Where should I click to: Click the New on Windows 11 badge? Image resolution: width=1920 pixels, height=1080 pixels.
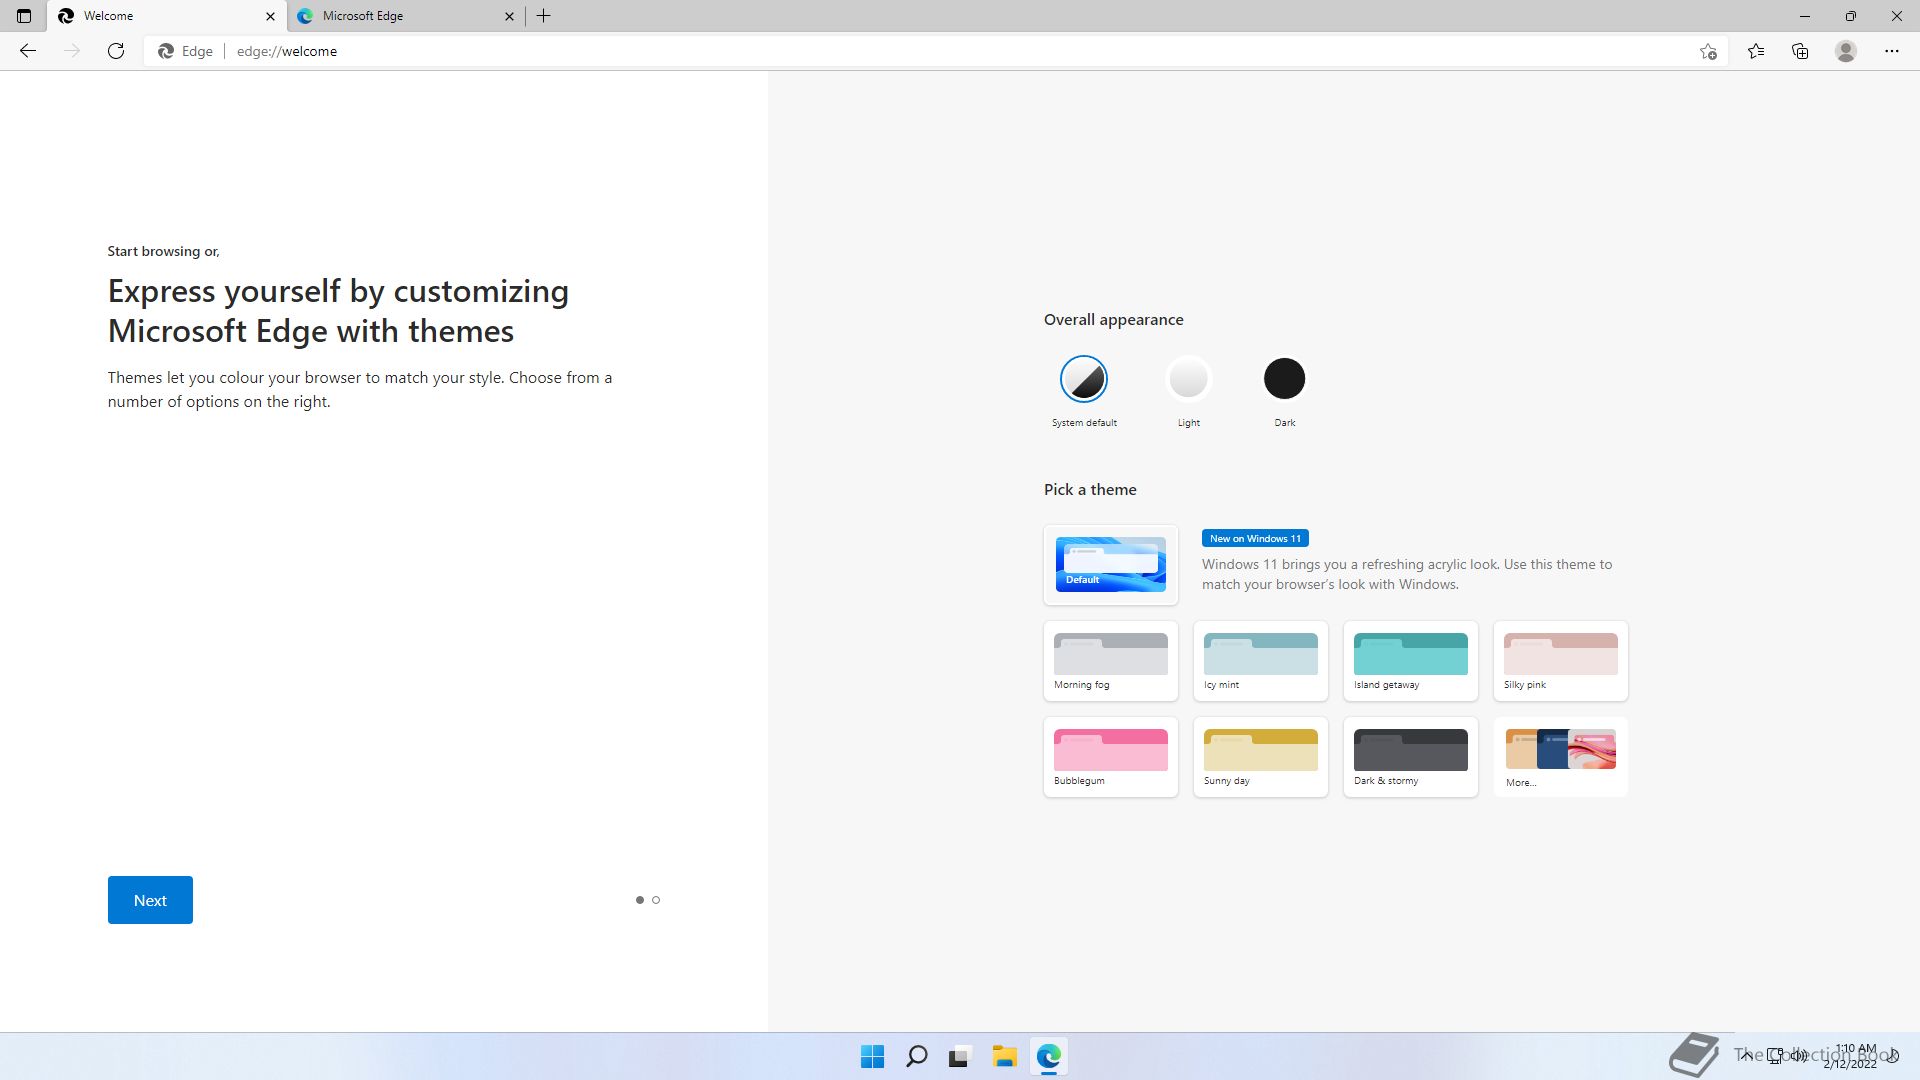[1255, 538]
